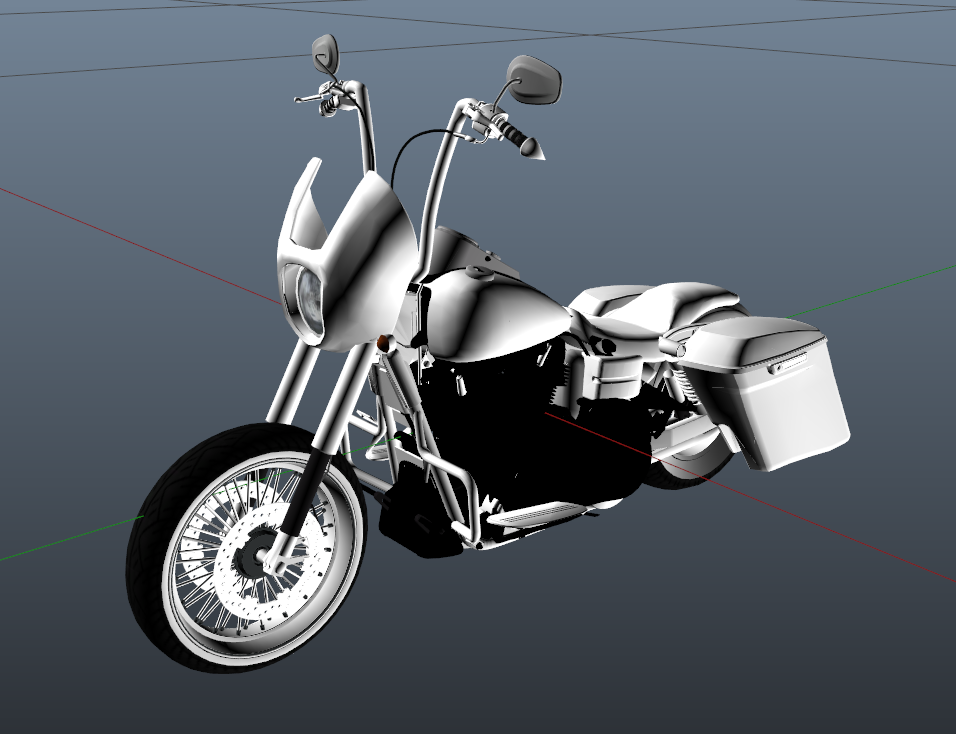Select the taller mirror on far handlebar
The image size is (956, 734).
pos(324,52)
